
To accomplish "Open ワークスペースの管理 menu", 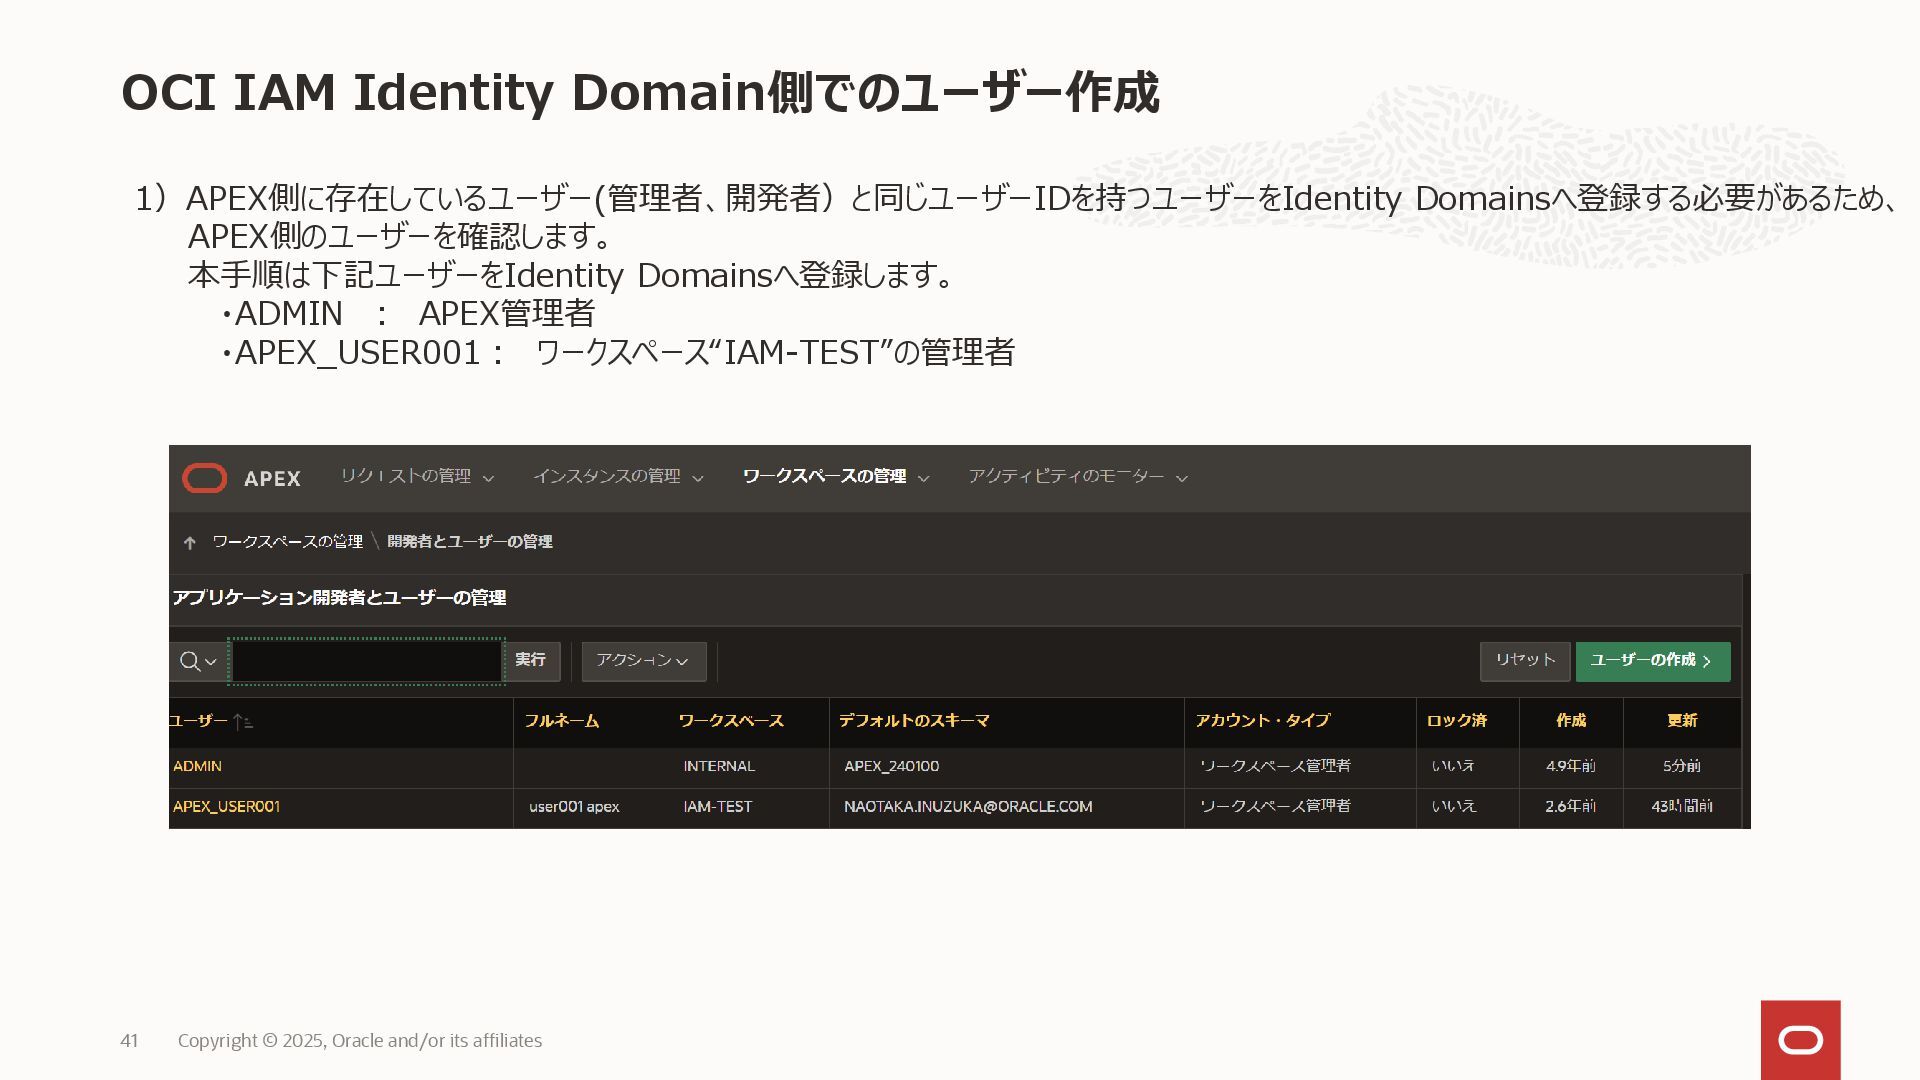I will click(x=824, y=477).
